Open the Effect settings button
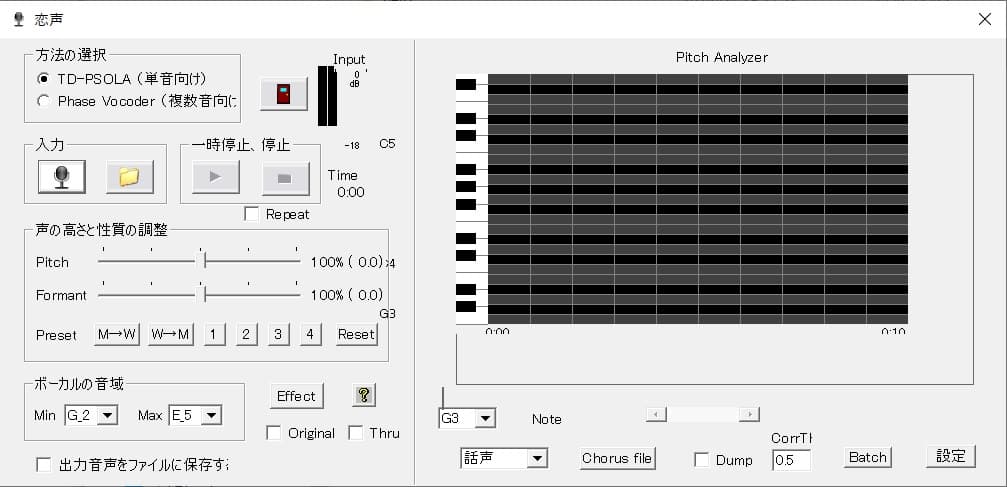 point(297,396)
